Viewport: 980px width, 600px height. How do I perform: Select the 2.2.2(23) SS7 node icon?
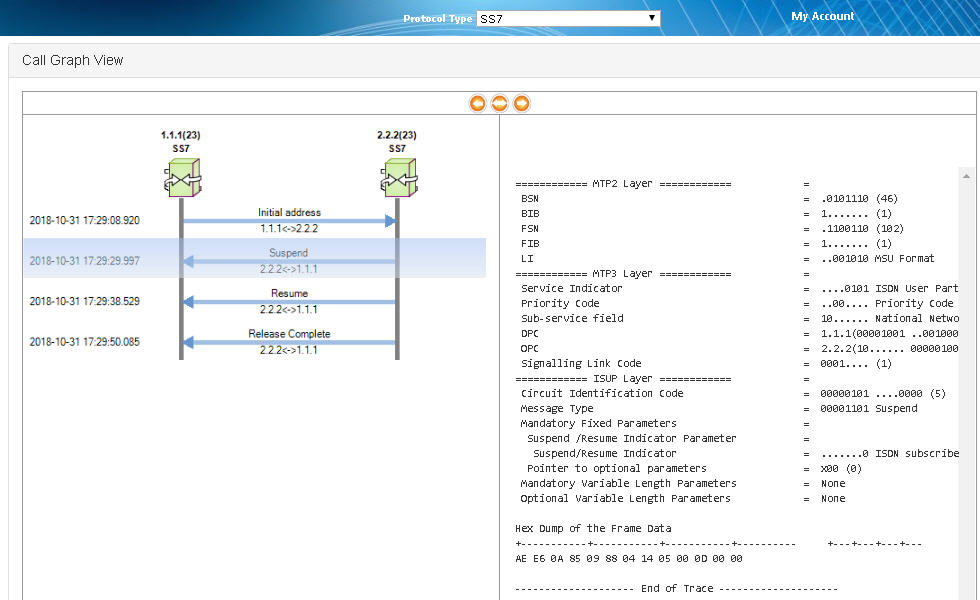click(x=398, y=178)
